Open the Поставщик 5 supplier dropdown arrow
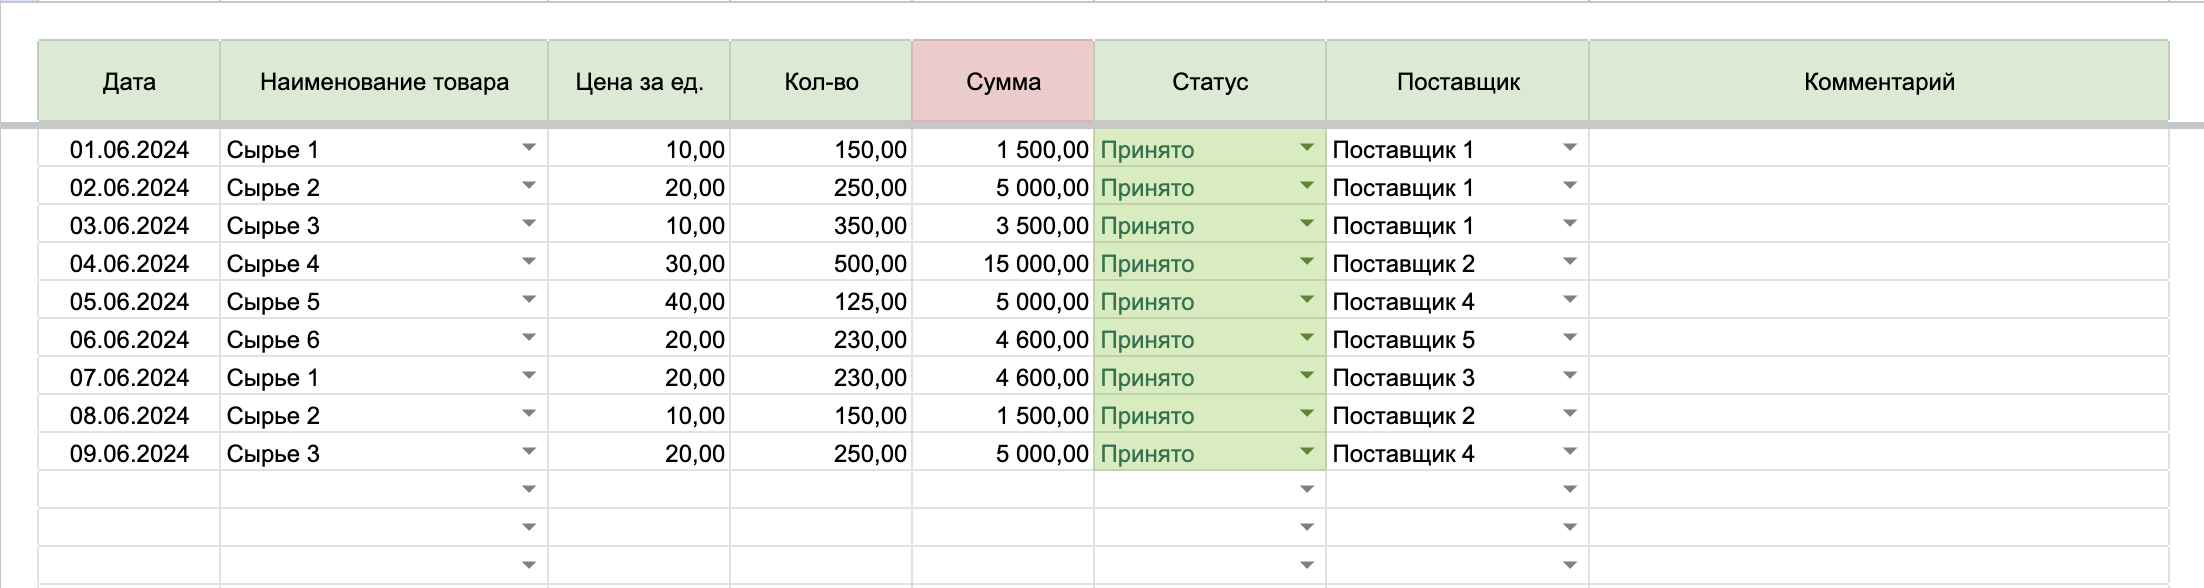The height and width of the screenshot is (588, 2204). pyautogui.click(x=1569, y=338)
